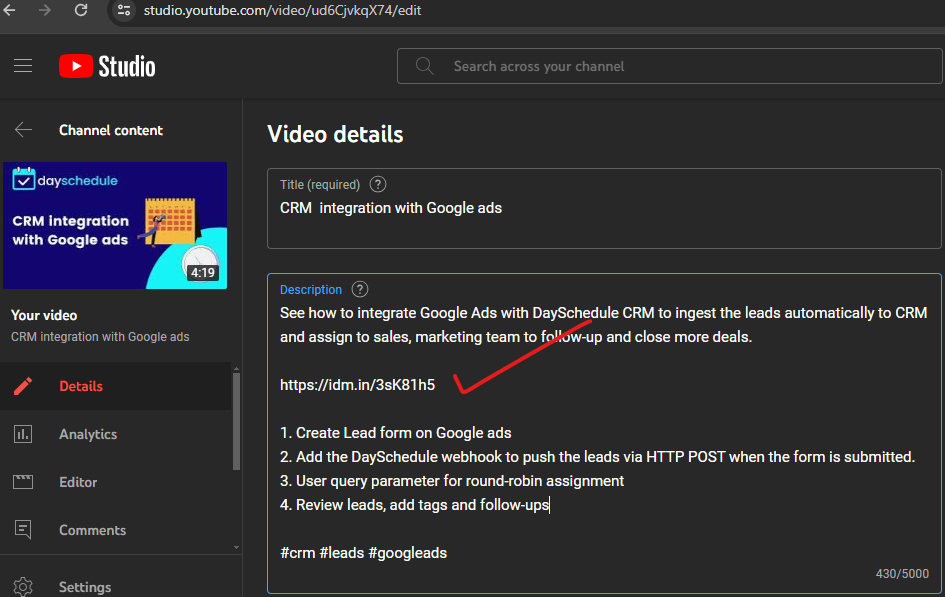Click the Title help question icon
945x597 pixels.
click(x=378, y=184)
